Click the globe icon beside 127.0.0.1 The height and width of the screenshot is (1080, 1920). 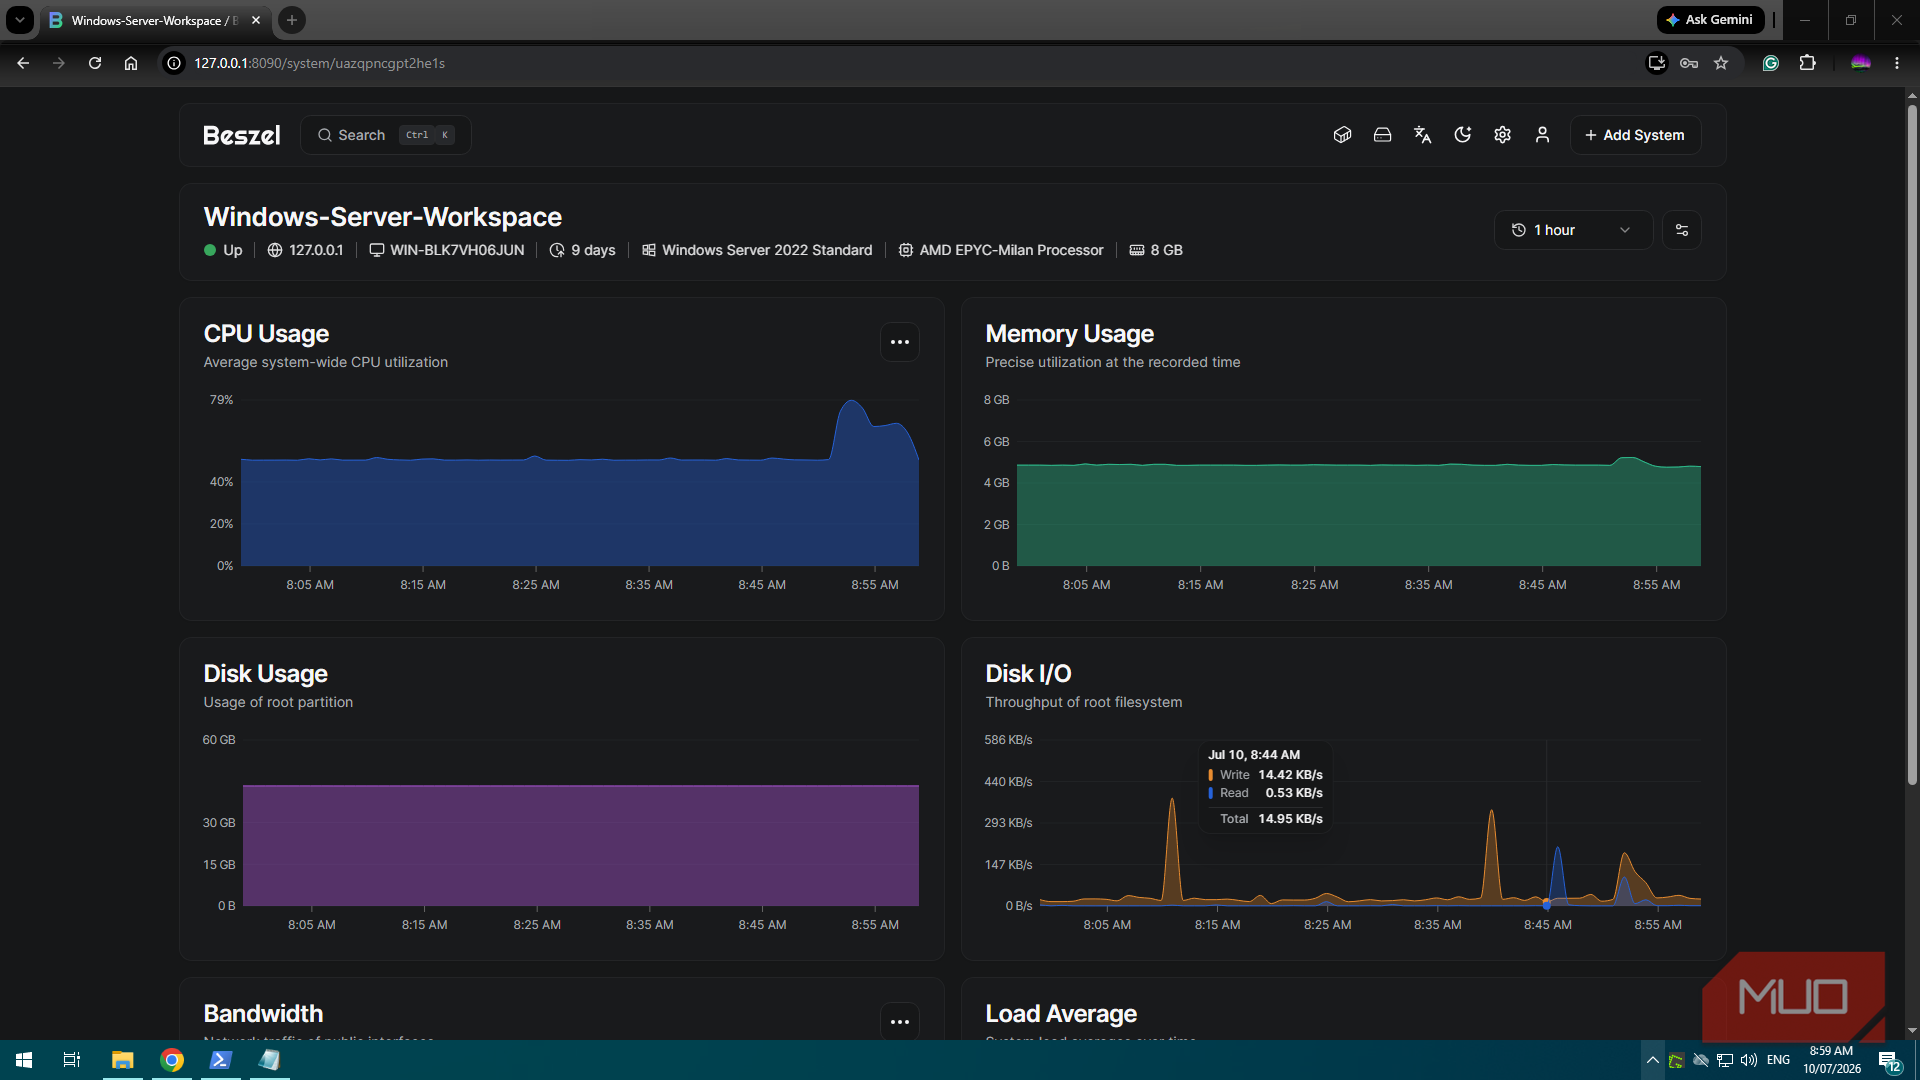click(275, 250)
